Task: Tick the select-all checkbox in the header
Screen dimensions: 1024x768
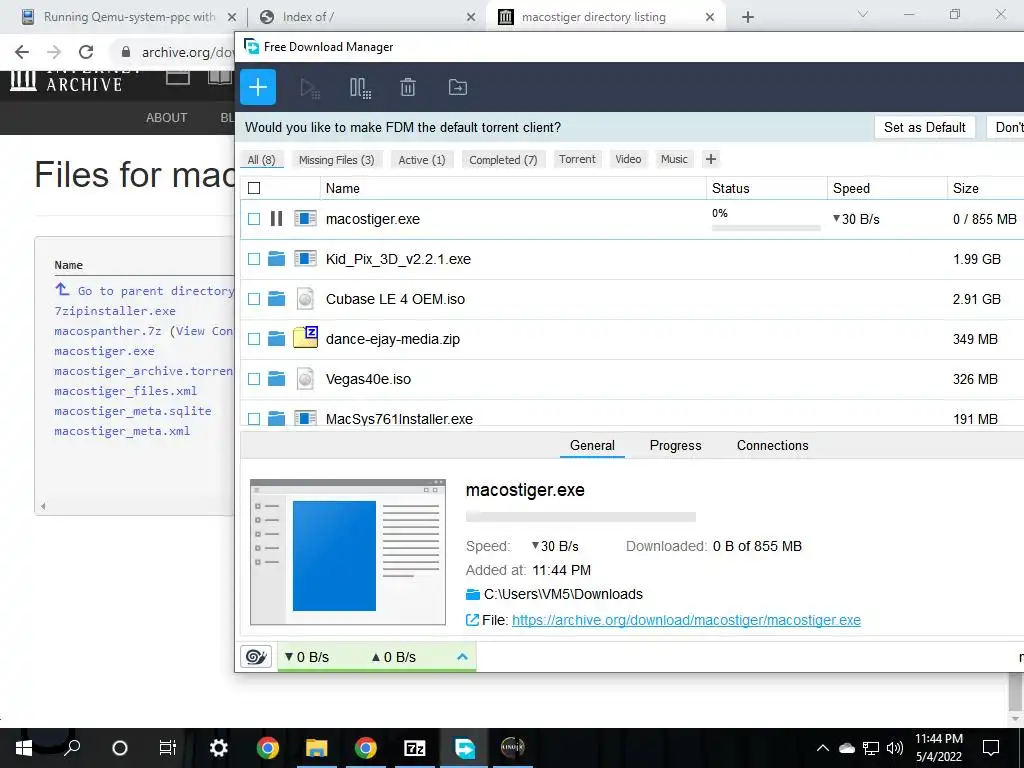Action: 254,188
